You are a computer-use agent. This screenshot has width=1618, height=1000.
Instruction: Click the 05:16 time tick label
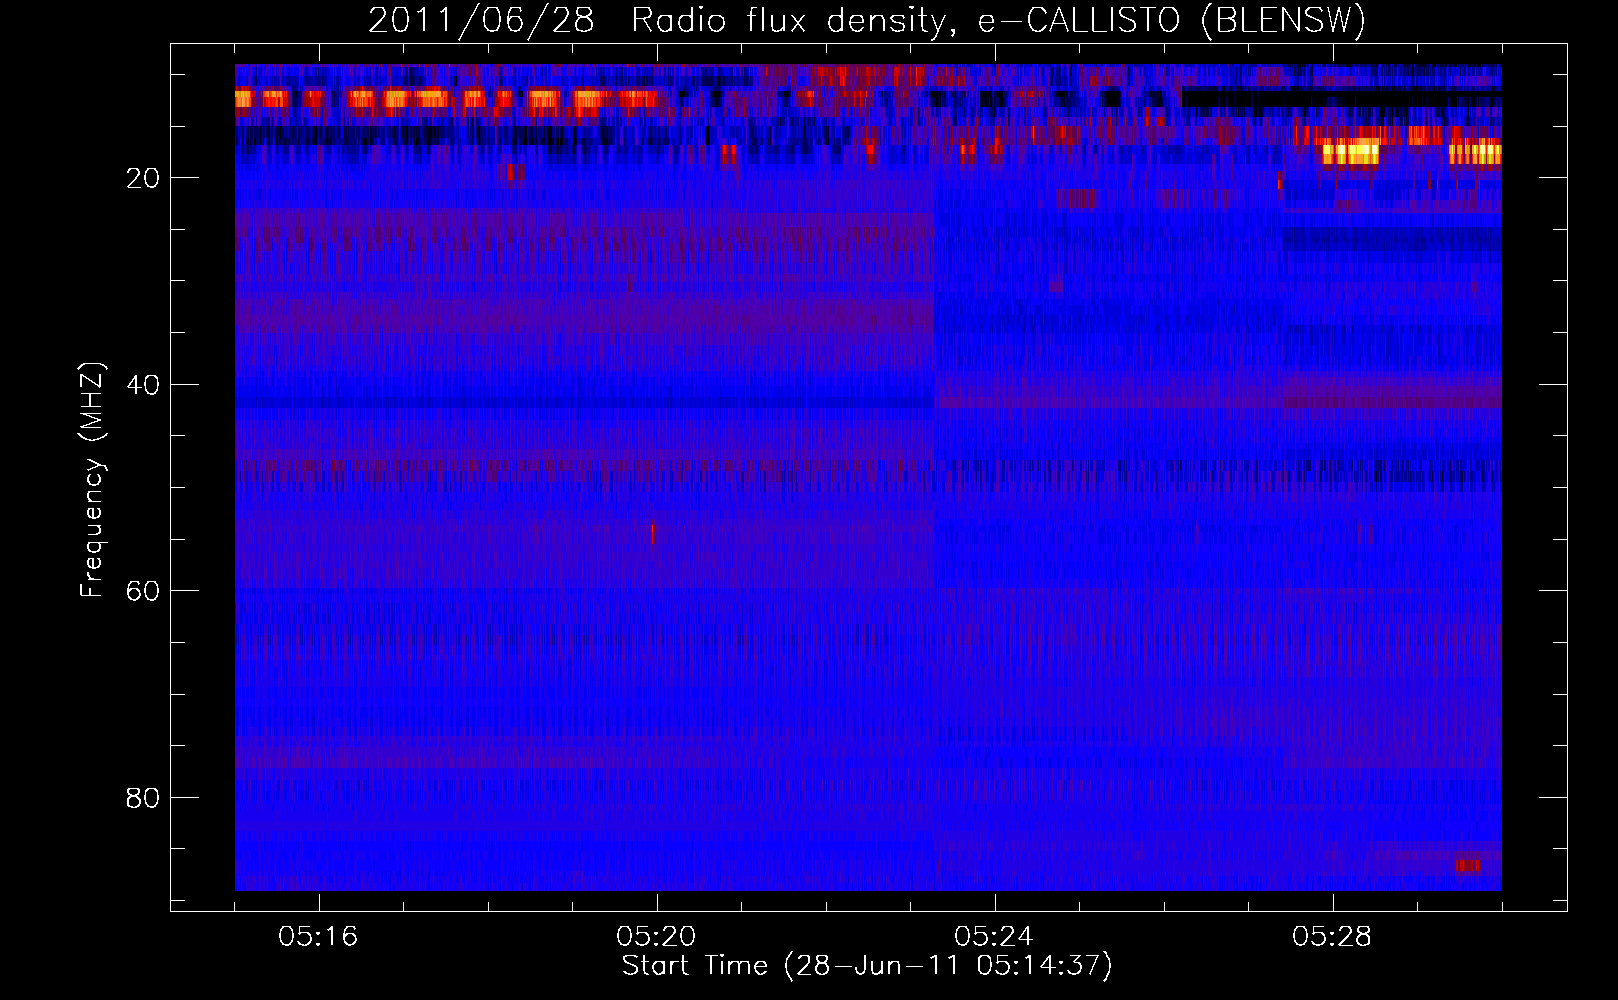pos(318,937)
